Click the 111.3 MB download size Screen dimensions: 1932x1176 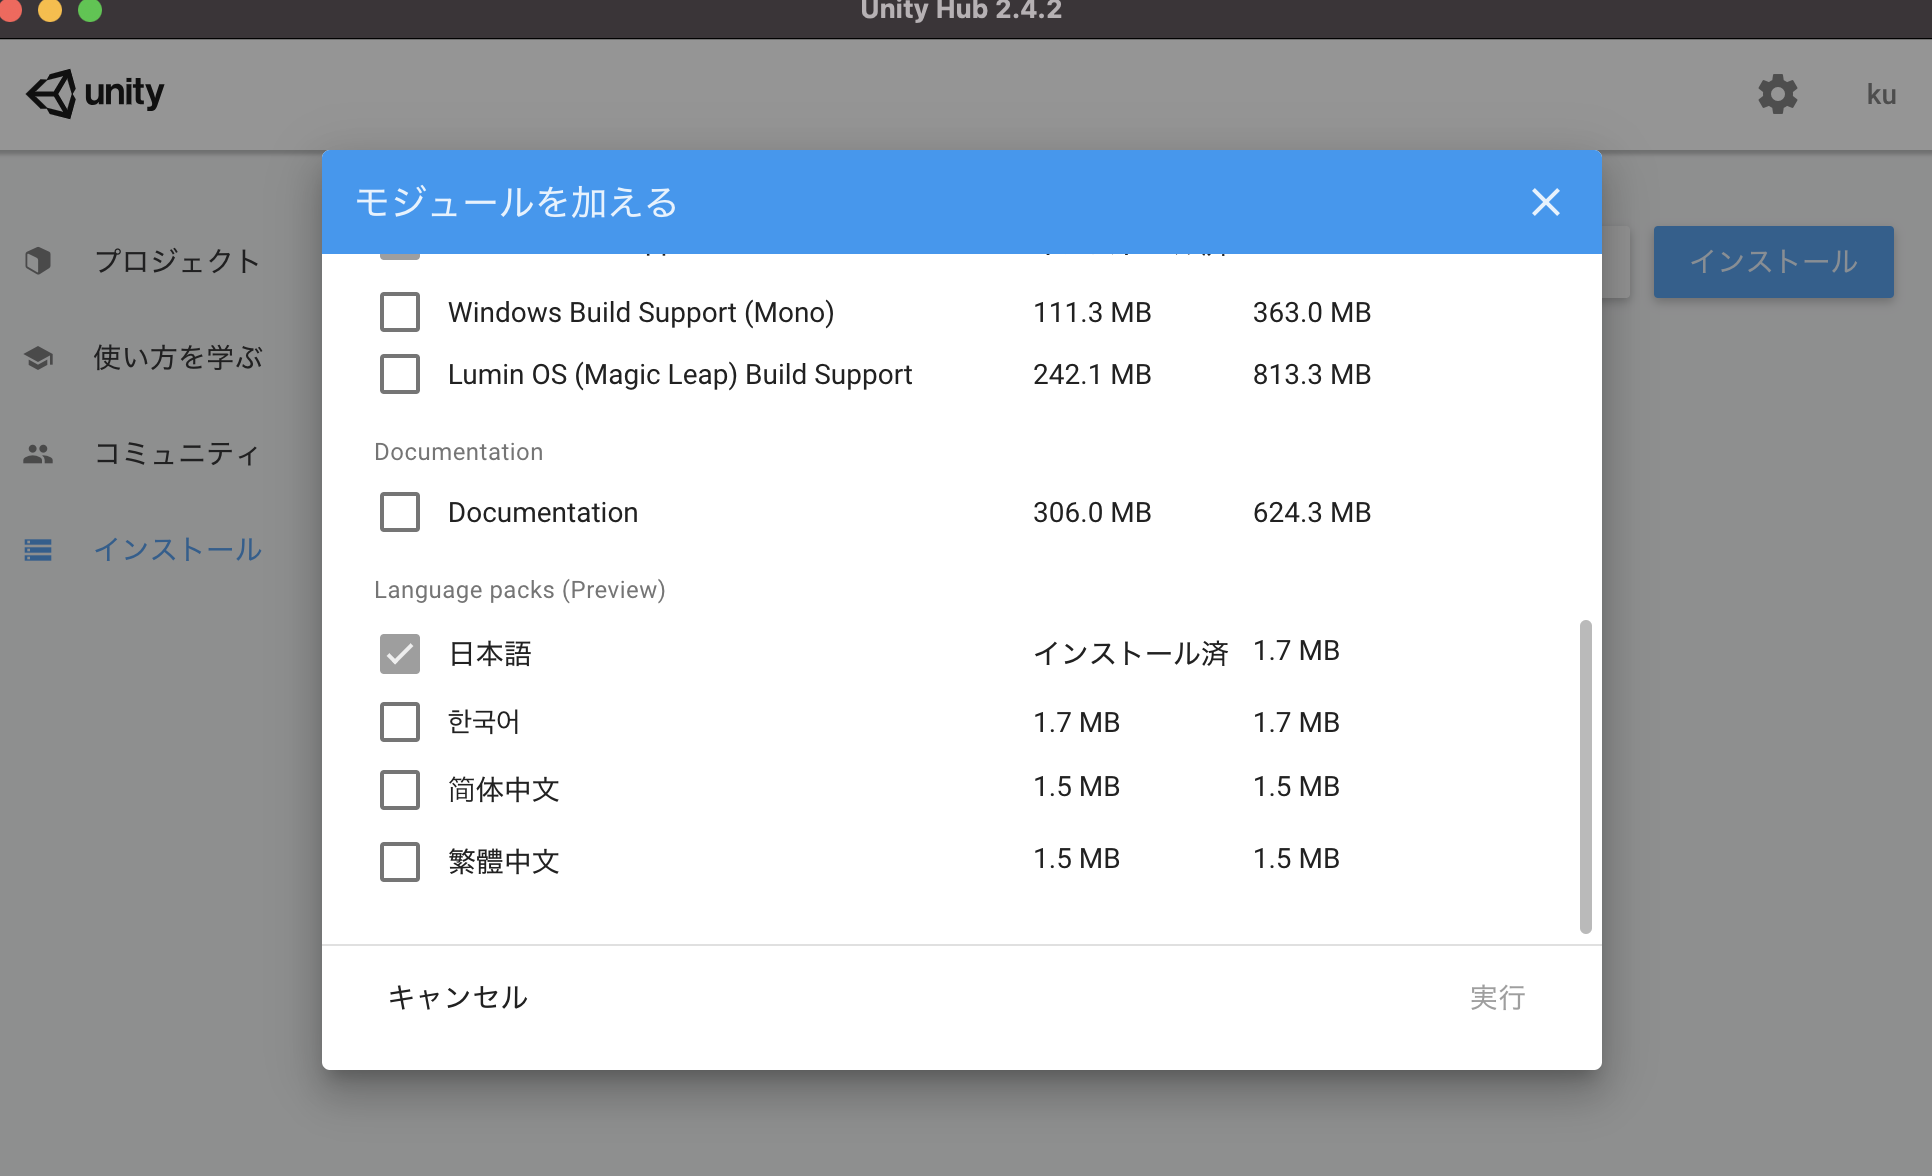point(1092,312)
